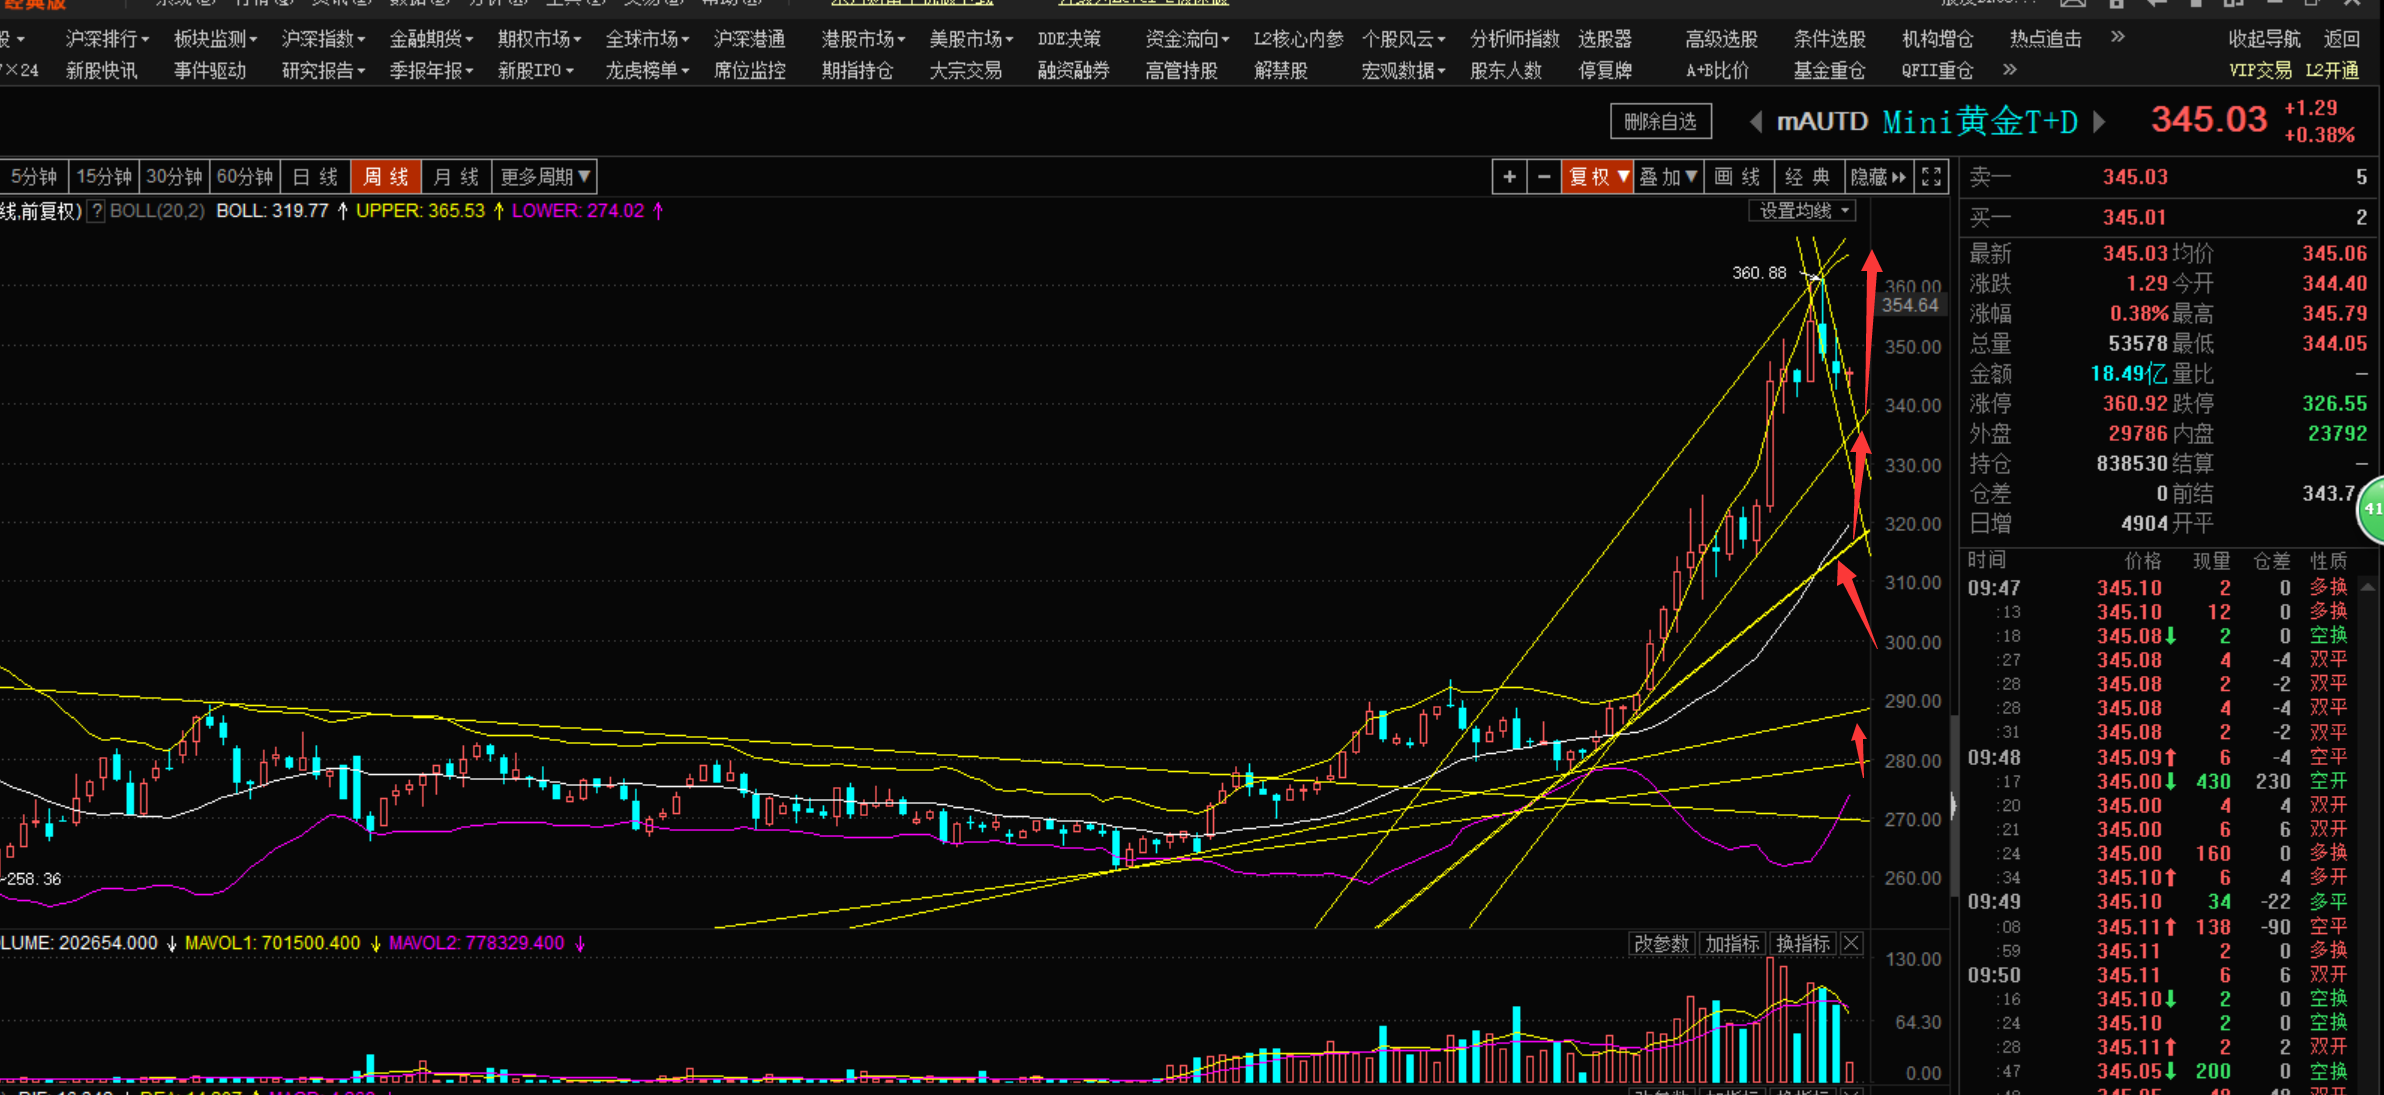Open the 设置均线 moving average settings dropdown
The width and height of the screenshot is (2384, 1095).
tap(1802, 210)
